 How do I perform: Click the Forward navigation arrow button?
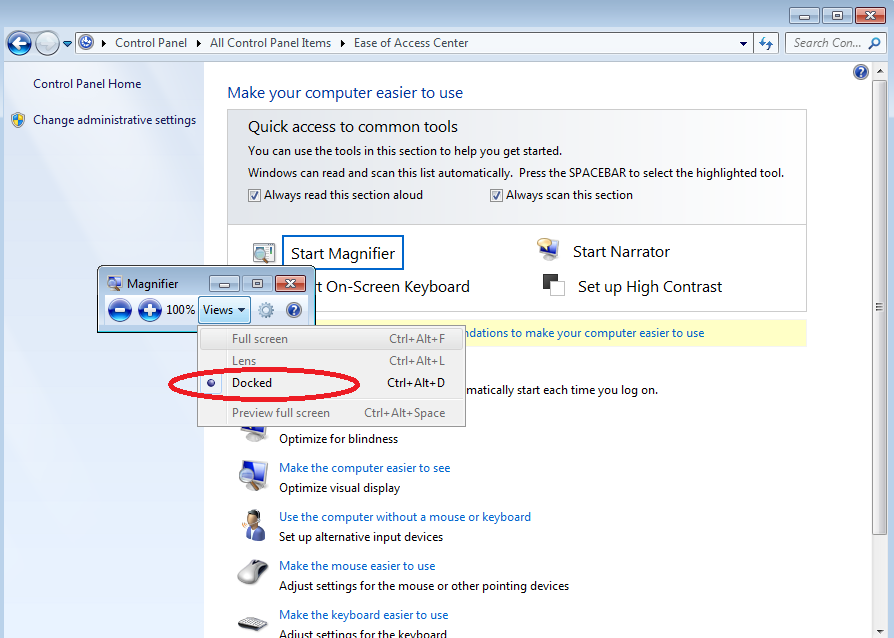tap(47, 43)
